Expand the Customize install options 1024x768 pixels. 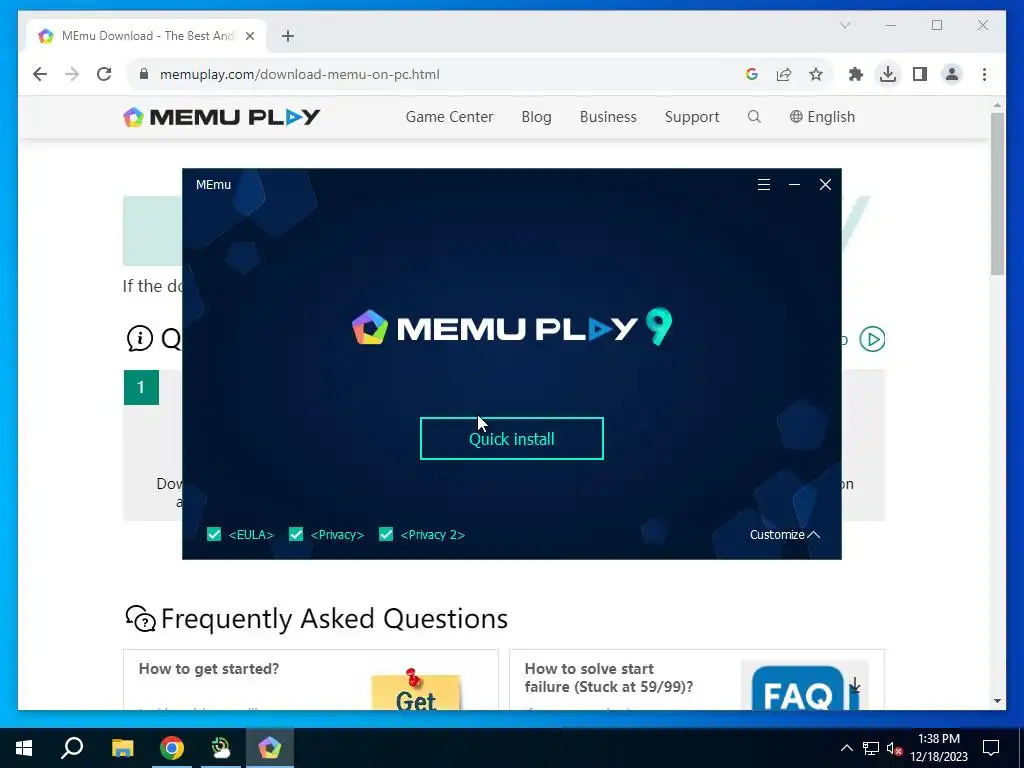click(x=784, y=535)
